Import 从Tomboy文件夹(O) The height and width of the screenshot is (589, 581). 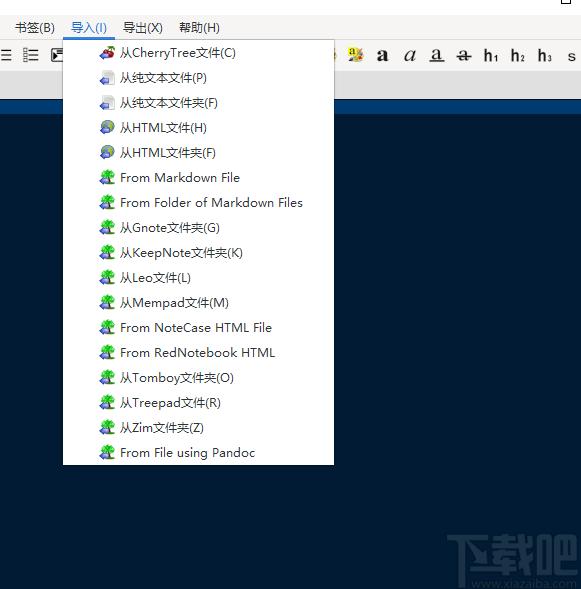198,378
